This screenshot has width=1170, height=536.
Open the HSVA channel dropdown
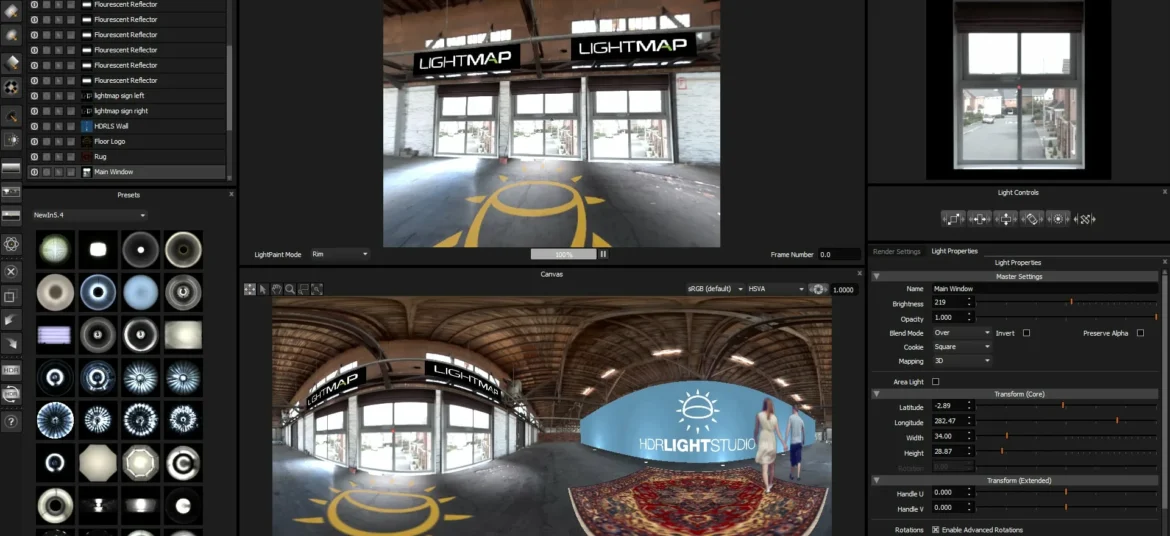tap(776, 289)
